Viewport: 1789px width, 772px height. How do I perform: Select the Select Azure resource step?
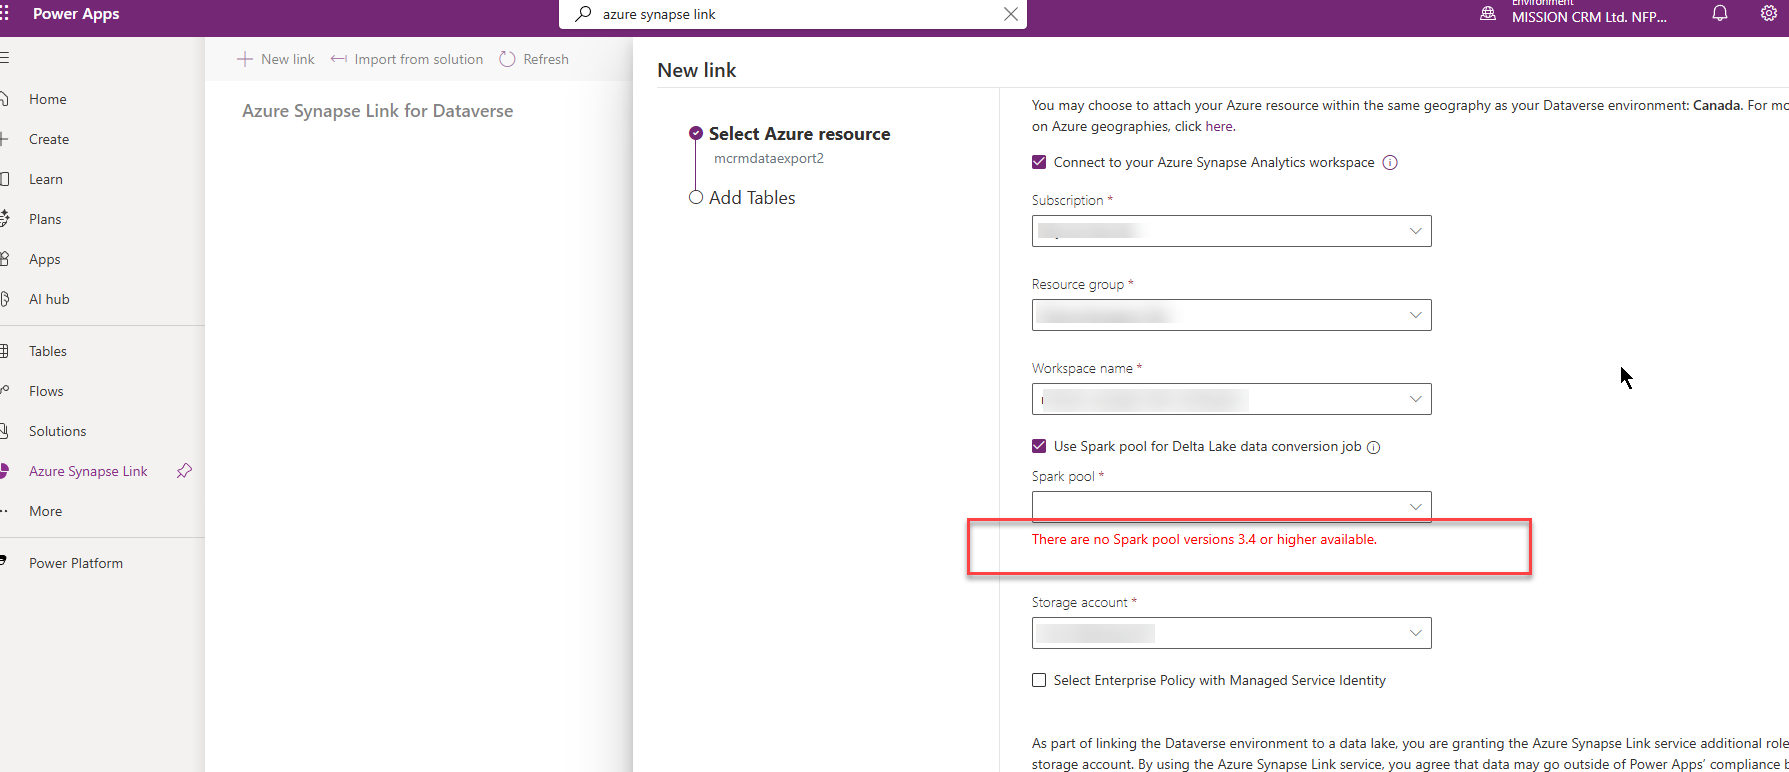click(x=799, y=134)
